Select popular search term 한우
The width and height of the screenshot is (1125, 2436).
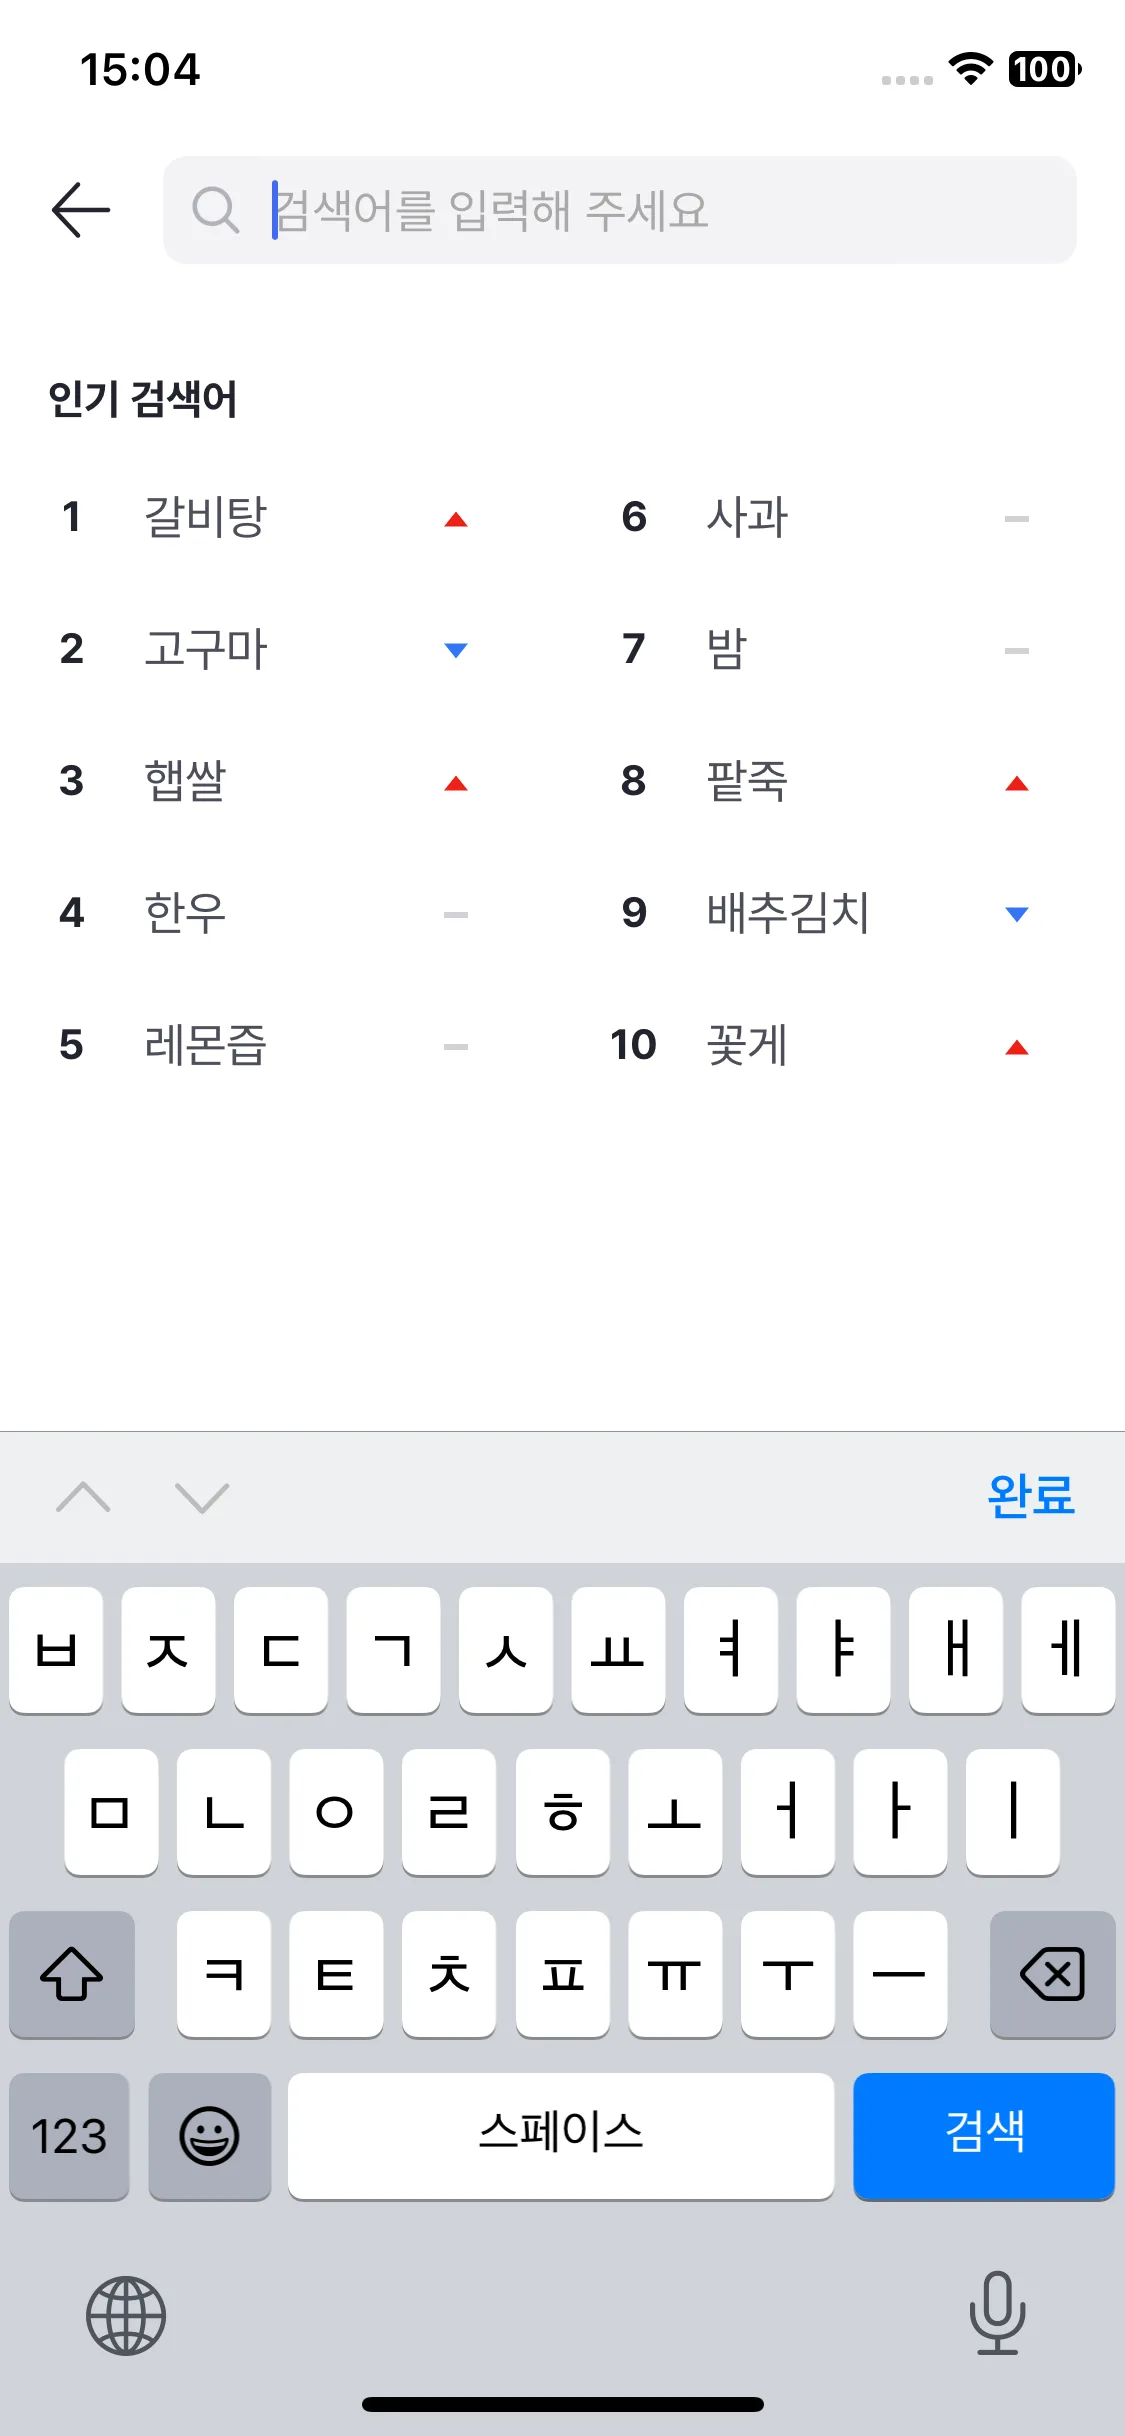pyautogui.click(x=186, y=913)
